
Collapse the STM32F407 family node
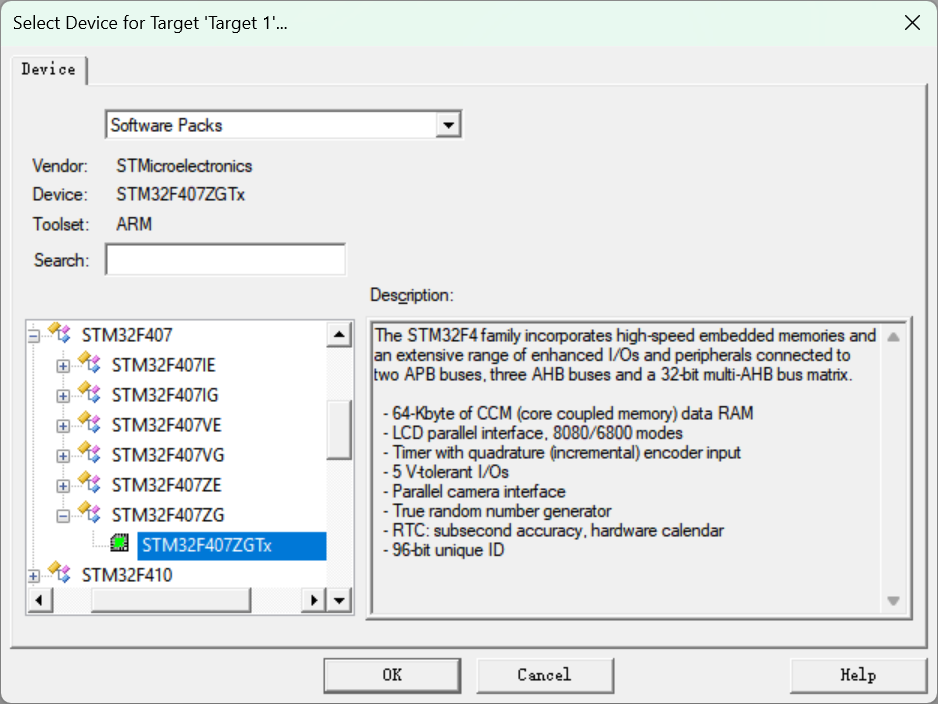[x=34, y=336]
